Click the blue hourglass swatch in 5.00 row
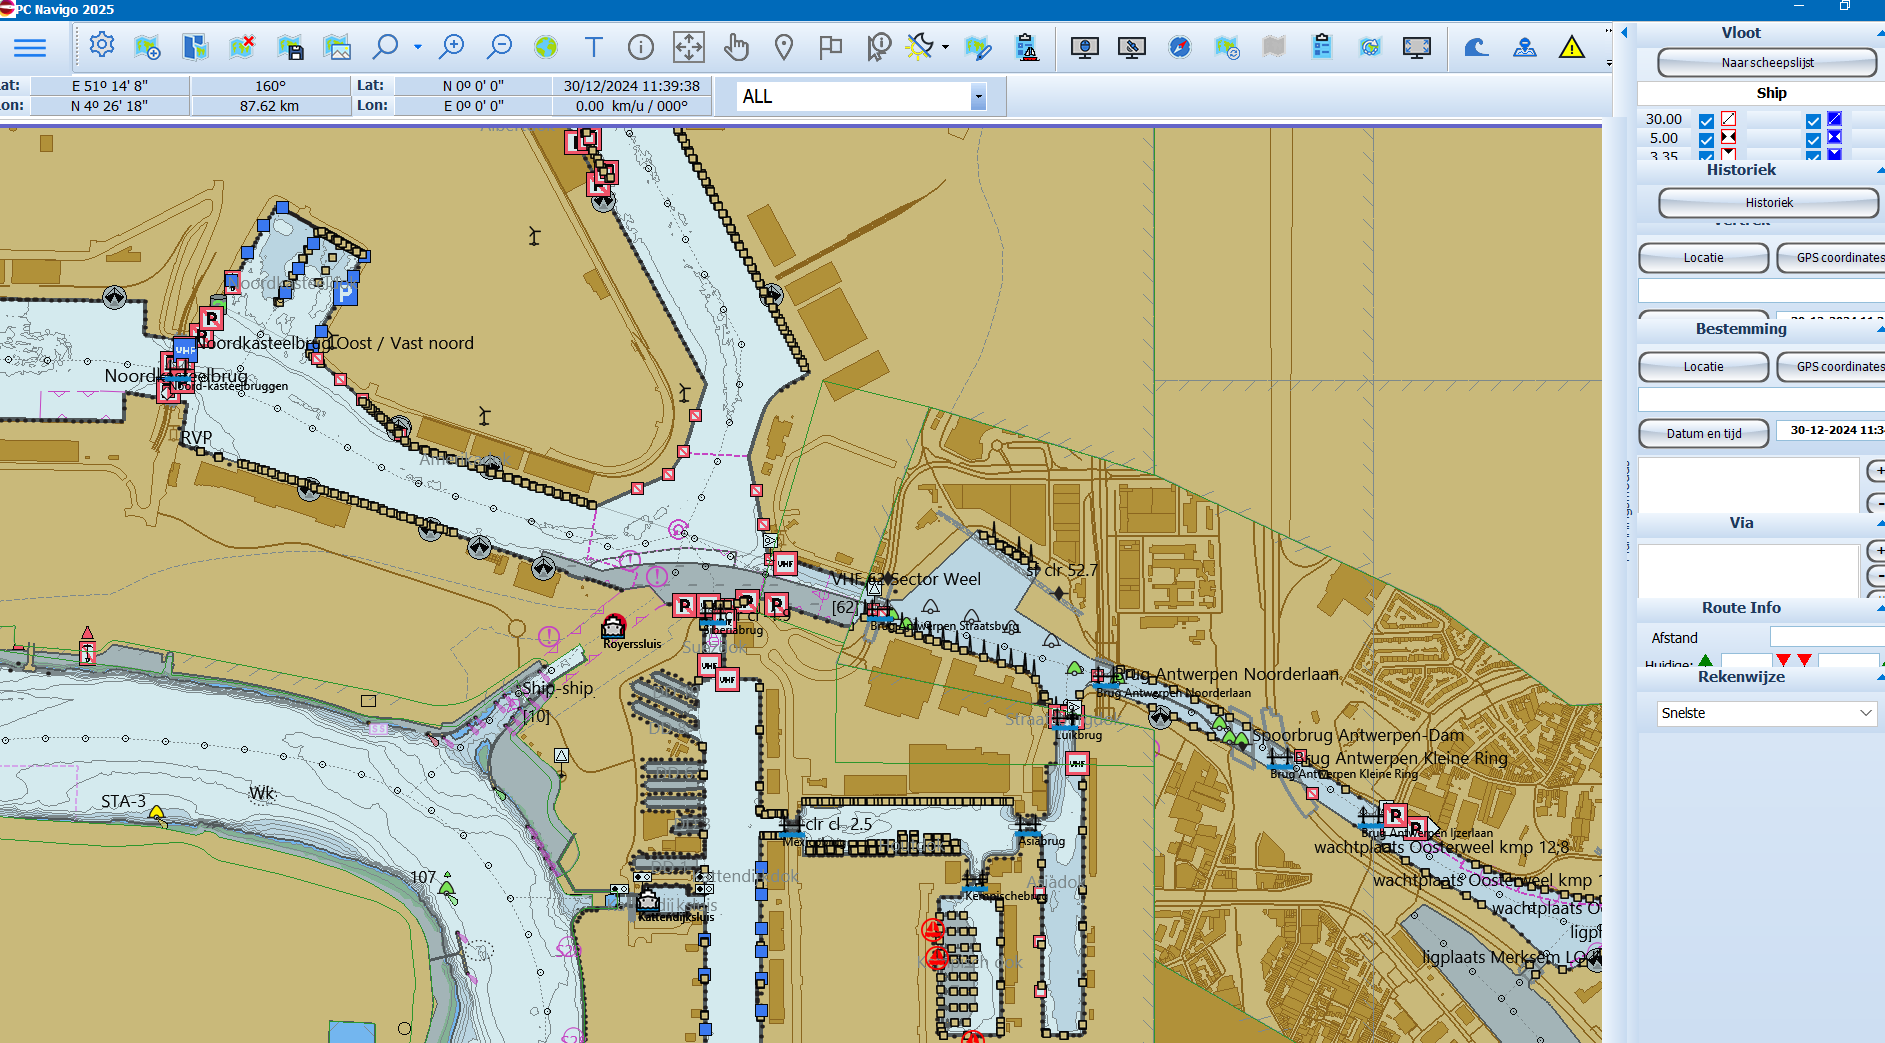Image resolution: width=1885 pixels, height=1043 pixels. point(1834,137)
